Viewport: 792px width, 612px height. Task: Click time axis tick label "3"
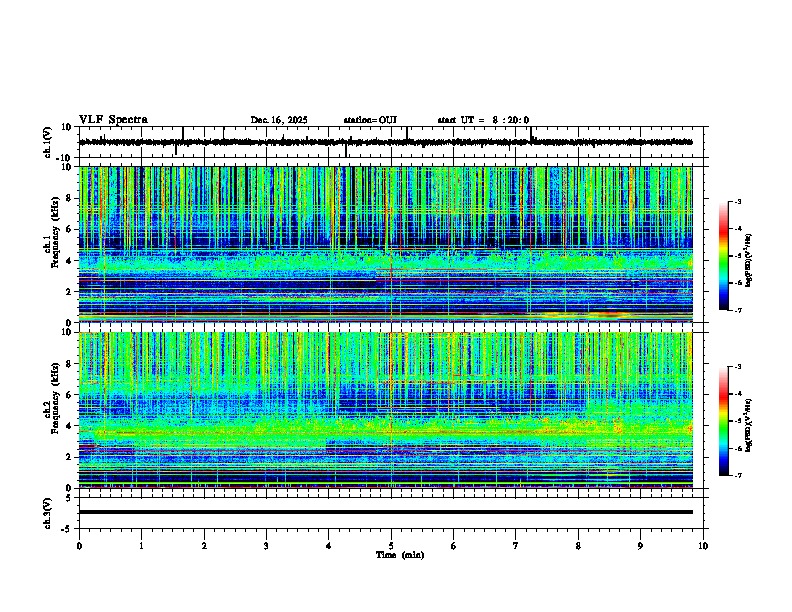(x=266, y=546)
